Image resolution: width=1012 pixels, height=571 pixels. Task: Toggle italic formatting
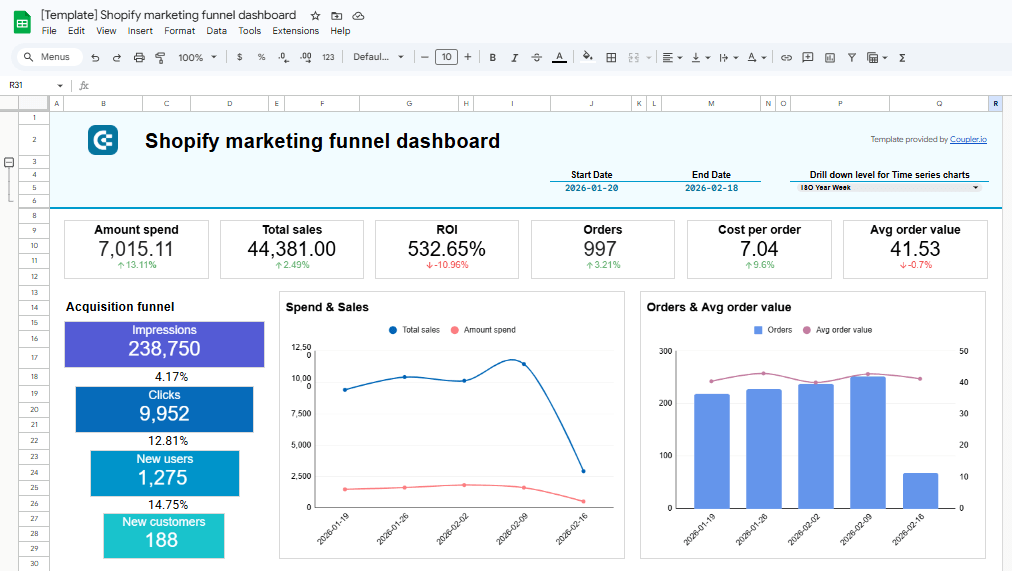(x=514, y=57)
